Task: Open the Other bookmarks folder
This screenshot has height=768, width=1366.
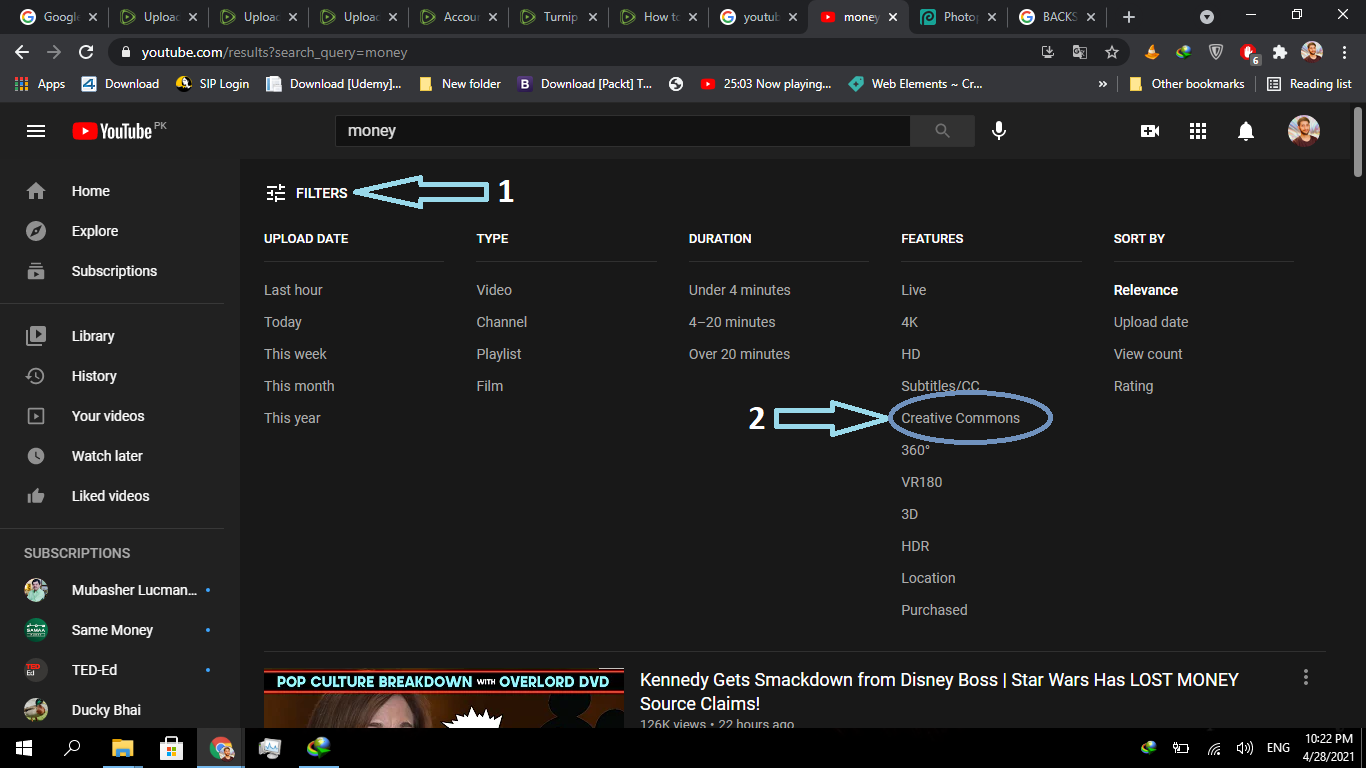Action: tap(1186, 84)
